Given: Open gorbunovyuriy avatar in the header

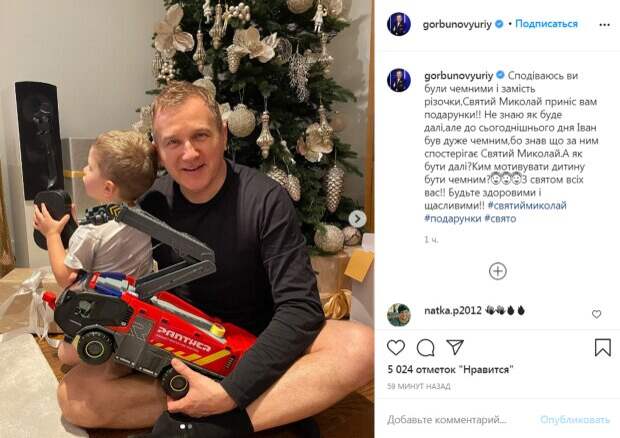Looking at the screenshot, I should tap(399, 24).
